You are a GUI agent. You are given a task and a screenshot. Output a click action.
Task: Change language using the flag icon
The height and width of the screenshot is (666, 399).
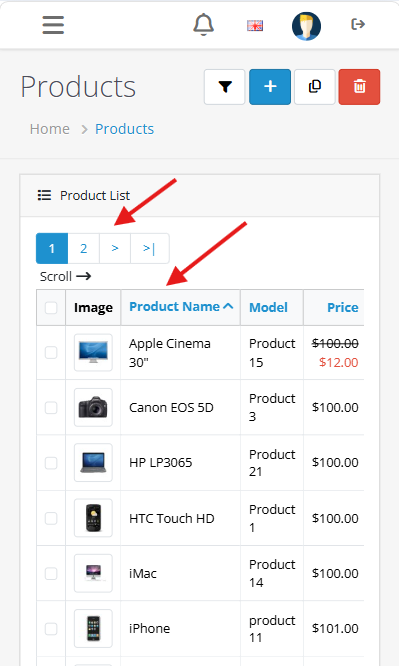point(255,25)
